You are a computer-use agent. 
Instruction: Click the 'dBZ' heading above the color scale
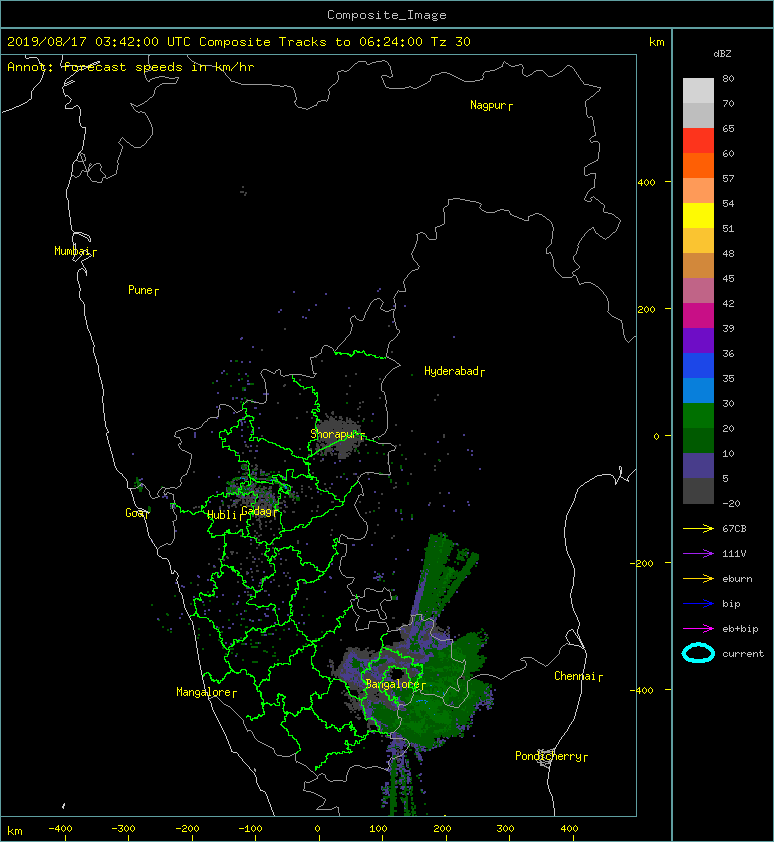point(722,54)
